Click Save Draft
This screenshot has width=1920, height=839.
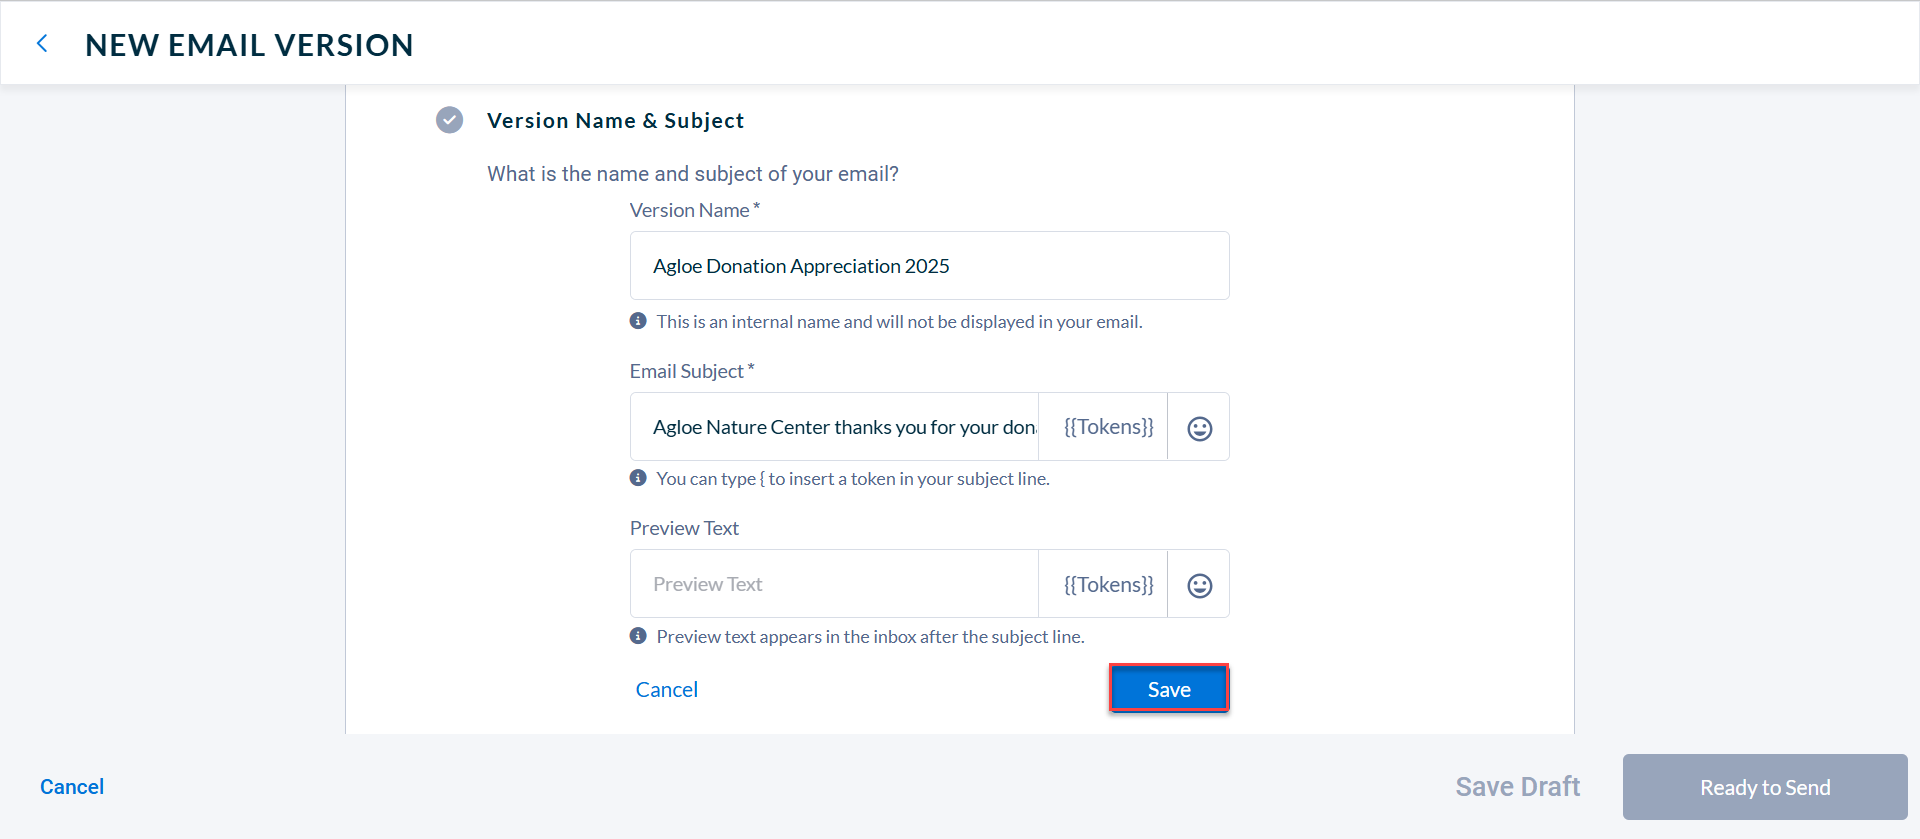pos(1518,787)
